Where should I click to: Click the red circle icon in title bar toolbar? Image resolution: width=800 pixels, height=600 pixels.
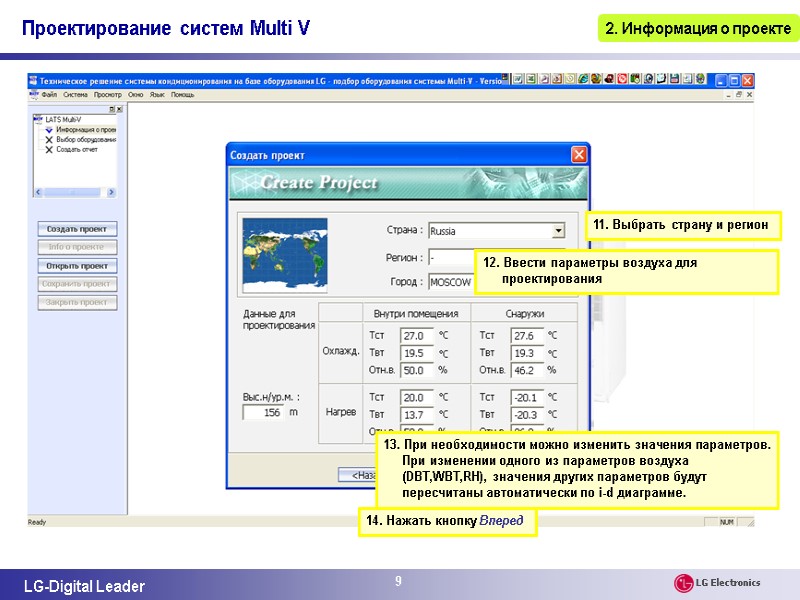622,79
